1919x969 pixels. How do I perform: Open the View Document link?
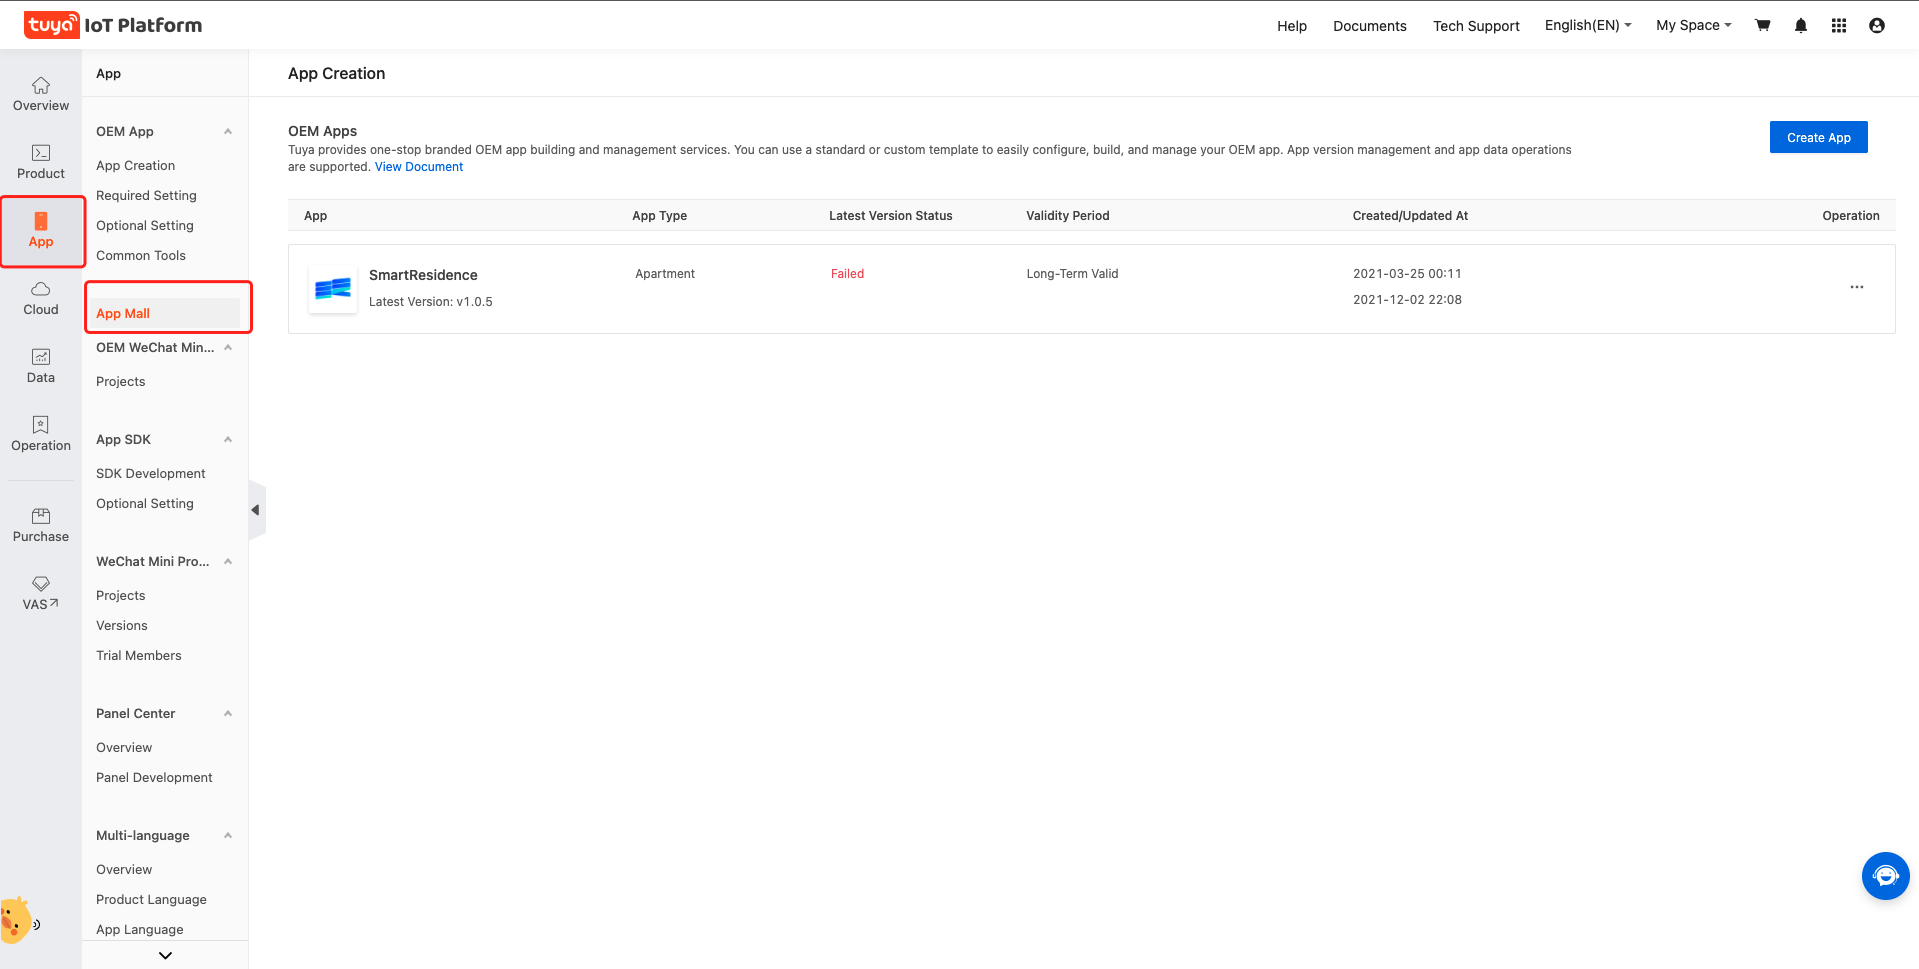(x=418, y=166)
